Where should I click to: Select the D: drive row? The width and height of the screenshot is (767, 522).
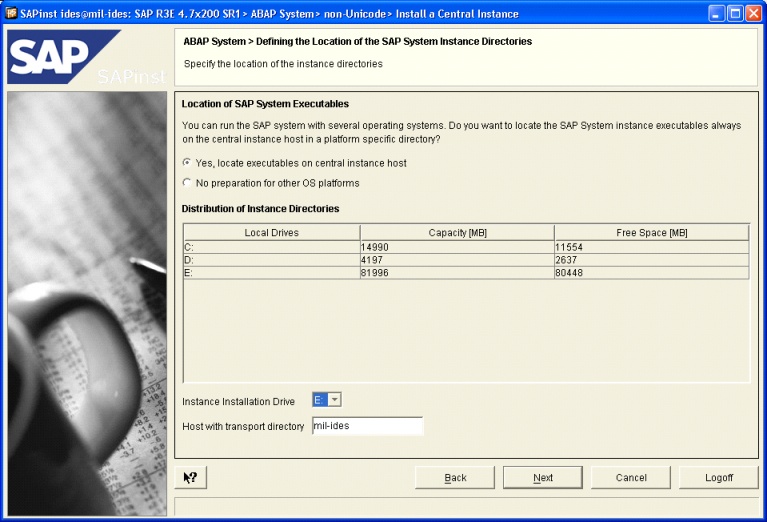click(x=466, y=260)
